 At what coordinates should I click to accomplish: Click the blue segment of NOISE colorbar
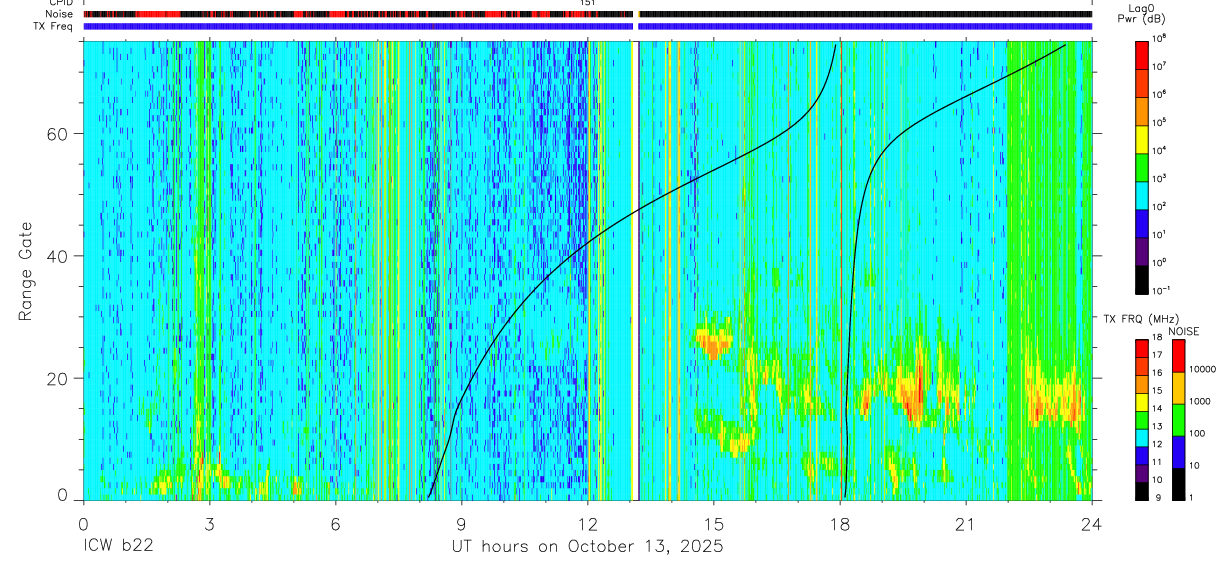pos(1178,452)
